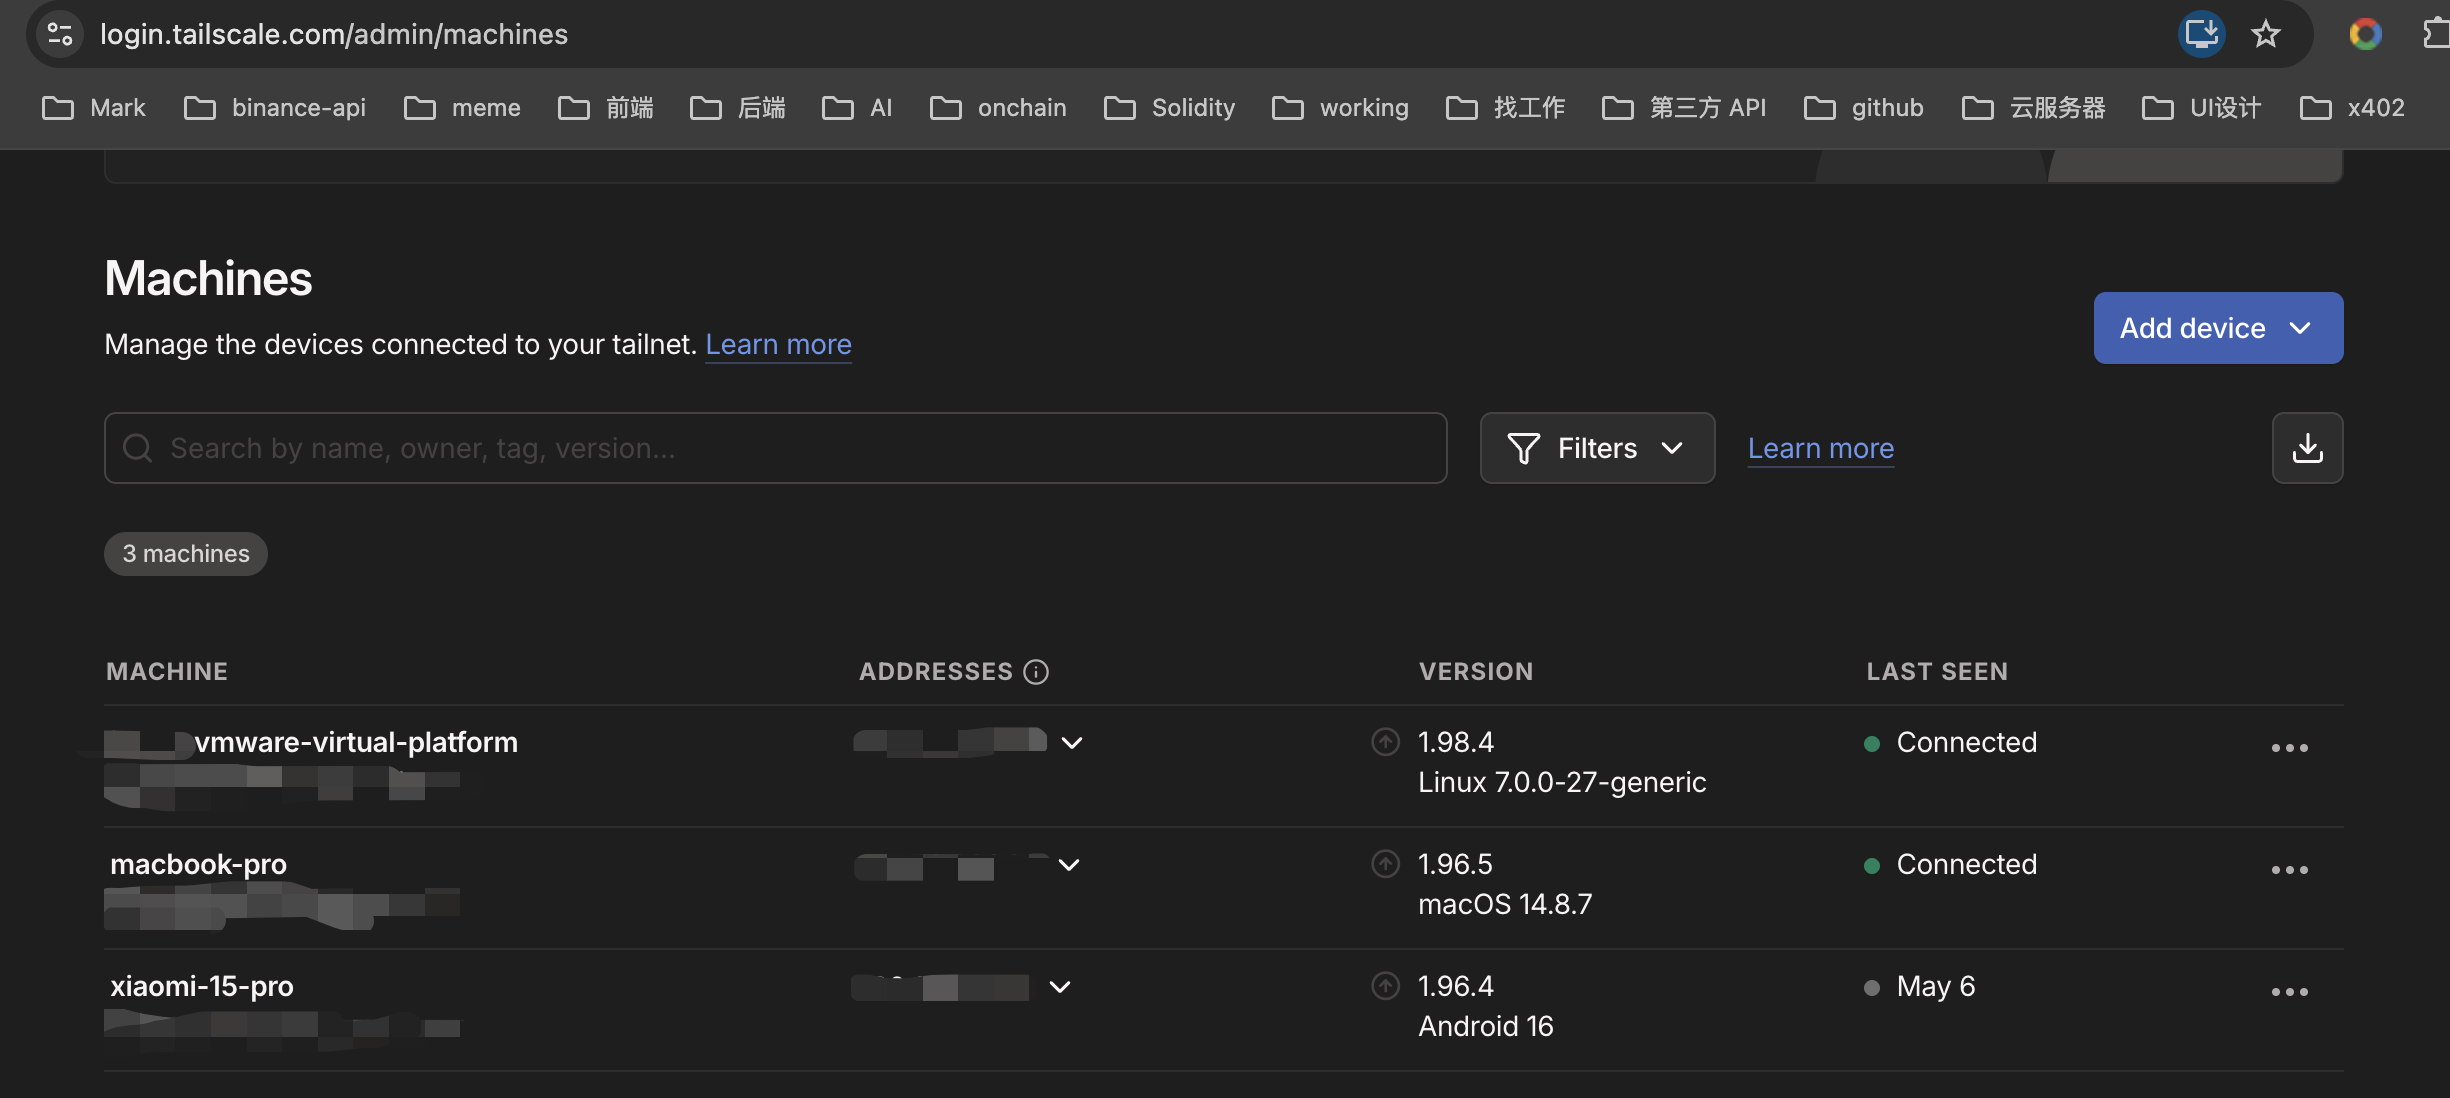Expand addresses for vmware-virtual-platform

[1072, 743]
